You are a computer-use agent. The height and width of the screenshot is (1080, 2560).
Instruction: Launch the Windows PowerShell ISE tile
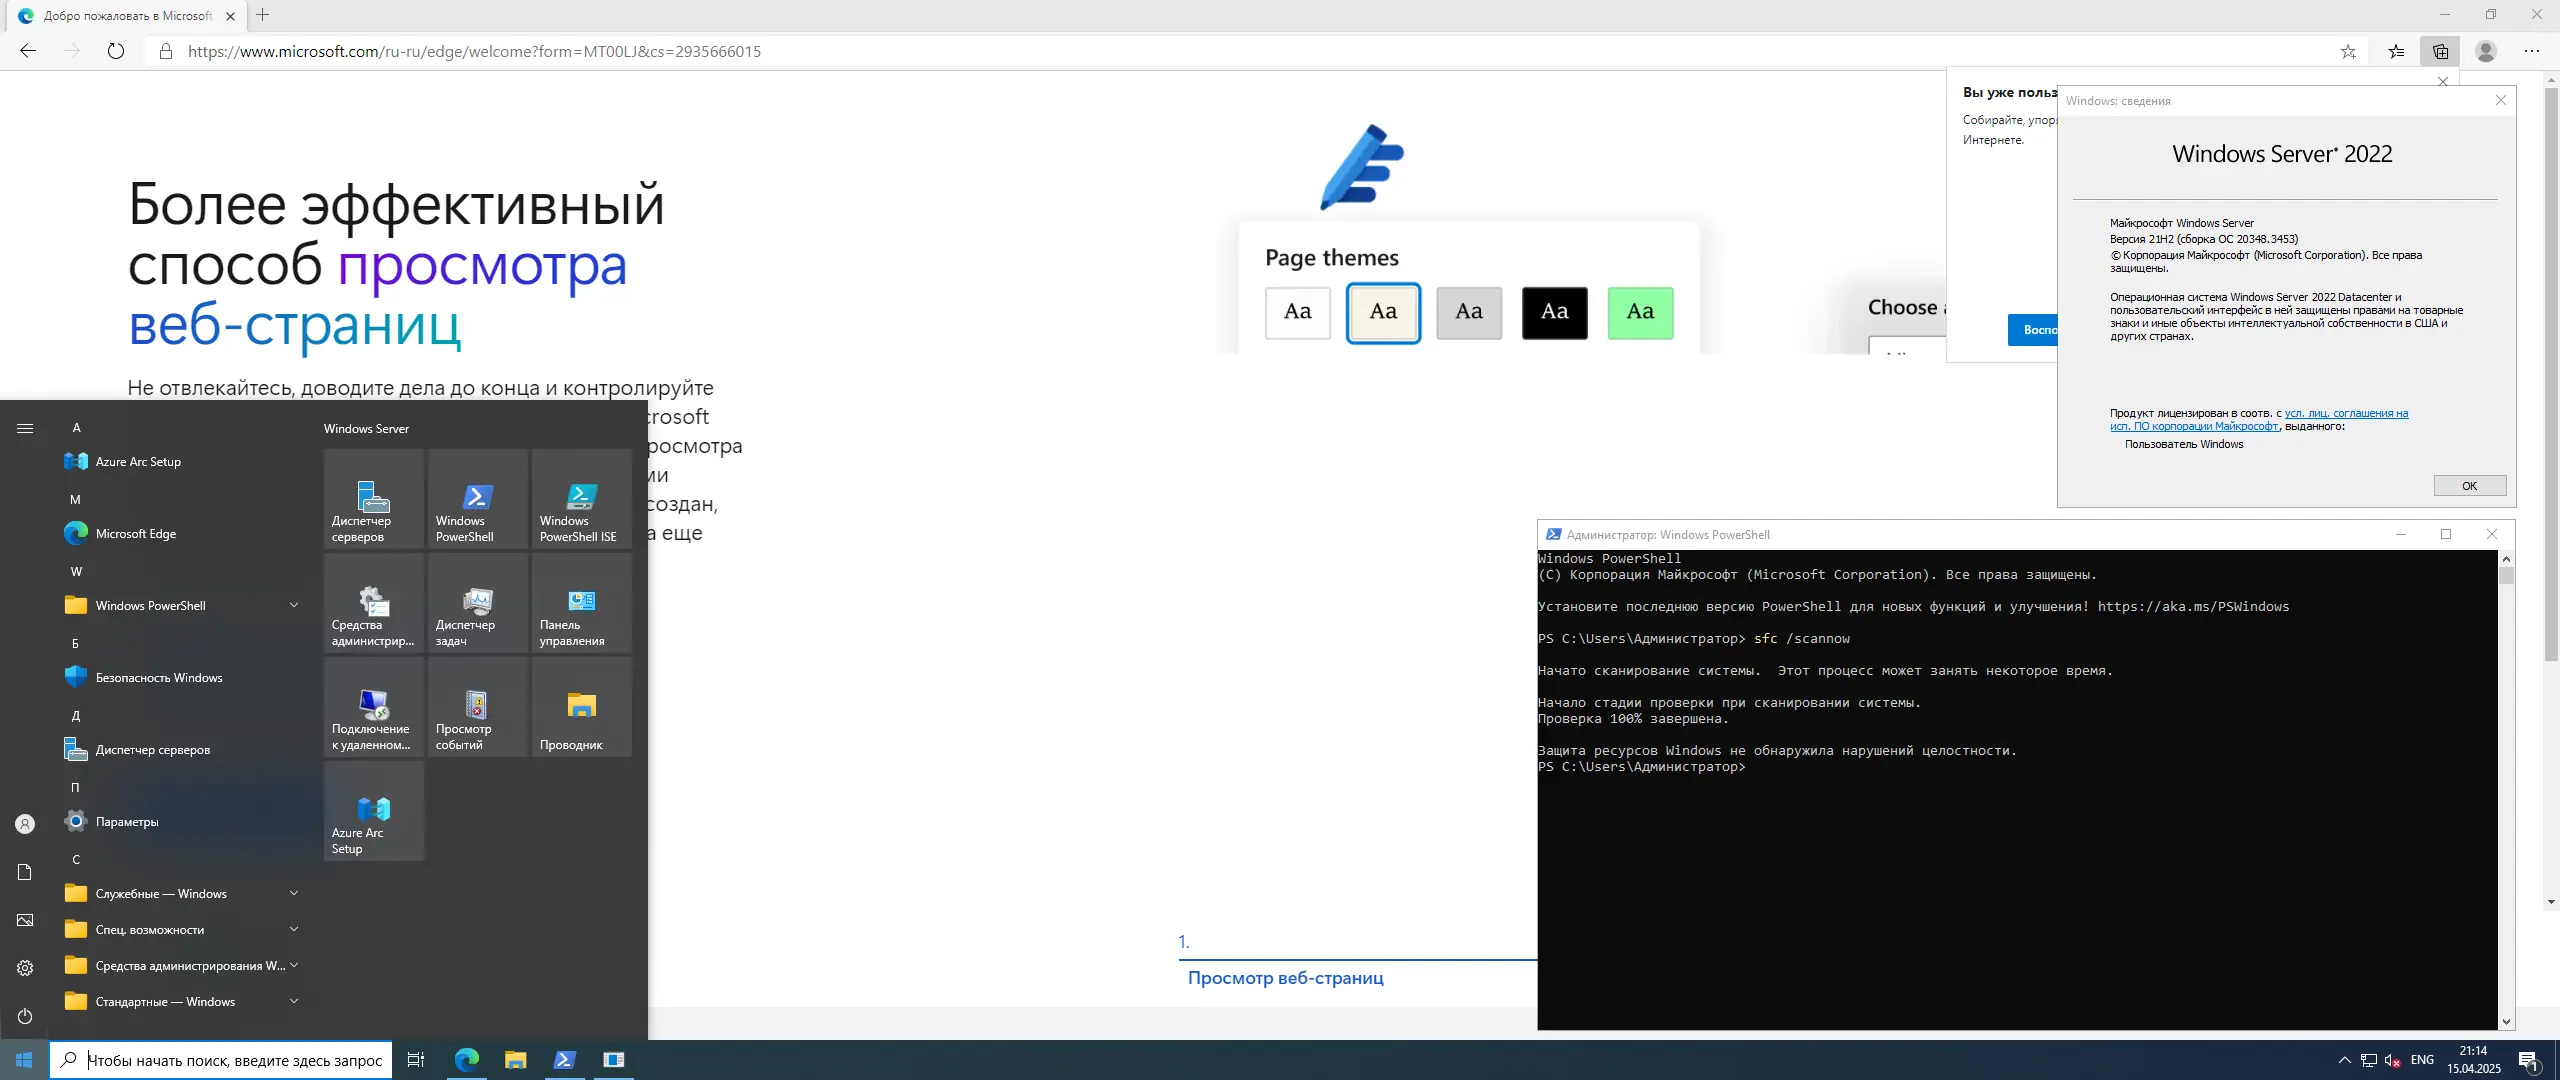(581, 498)
